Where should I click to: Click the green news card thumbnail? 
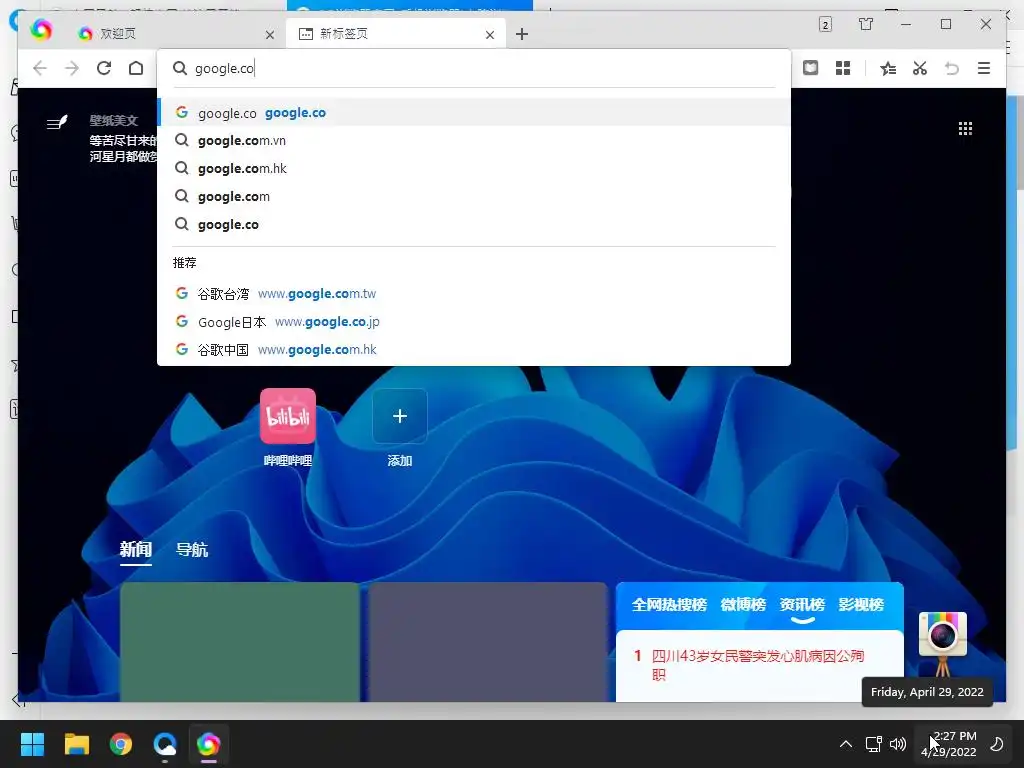tap(240, 642)
